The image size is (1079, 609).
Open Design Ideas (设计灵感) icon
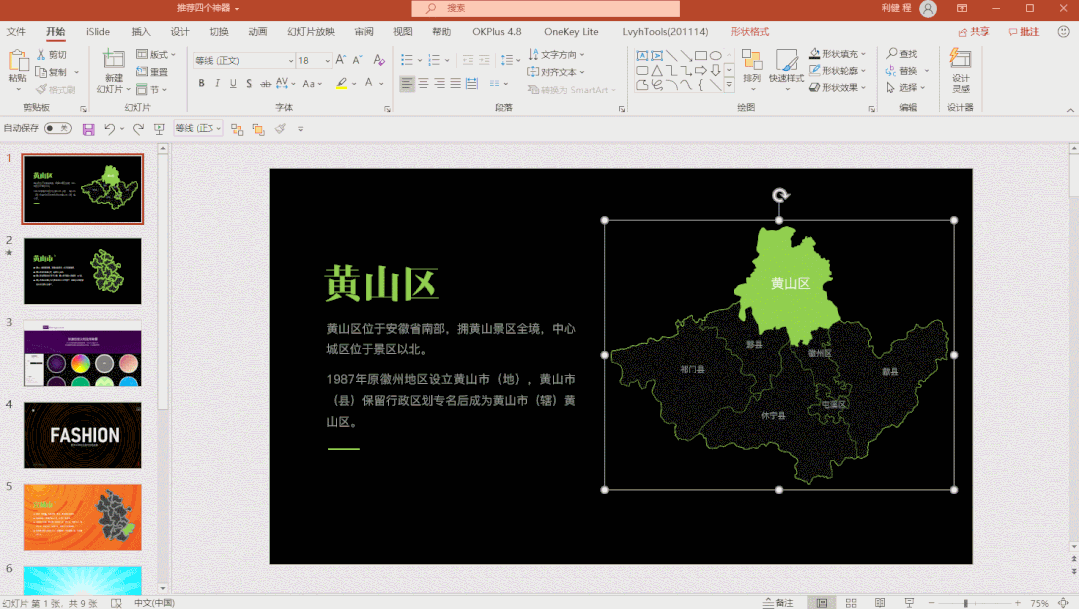[961, 71]
